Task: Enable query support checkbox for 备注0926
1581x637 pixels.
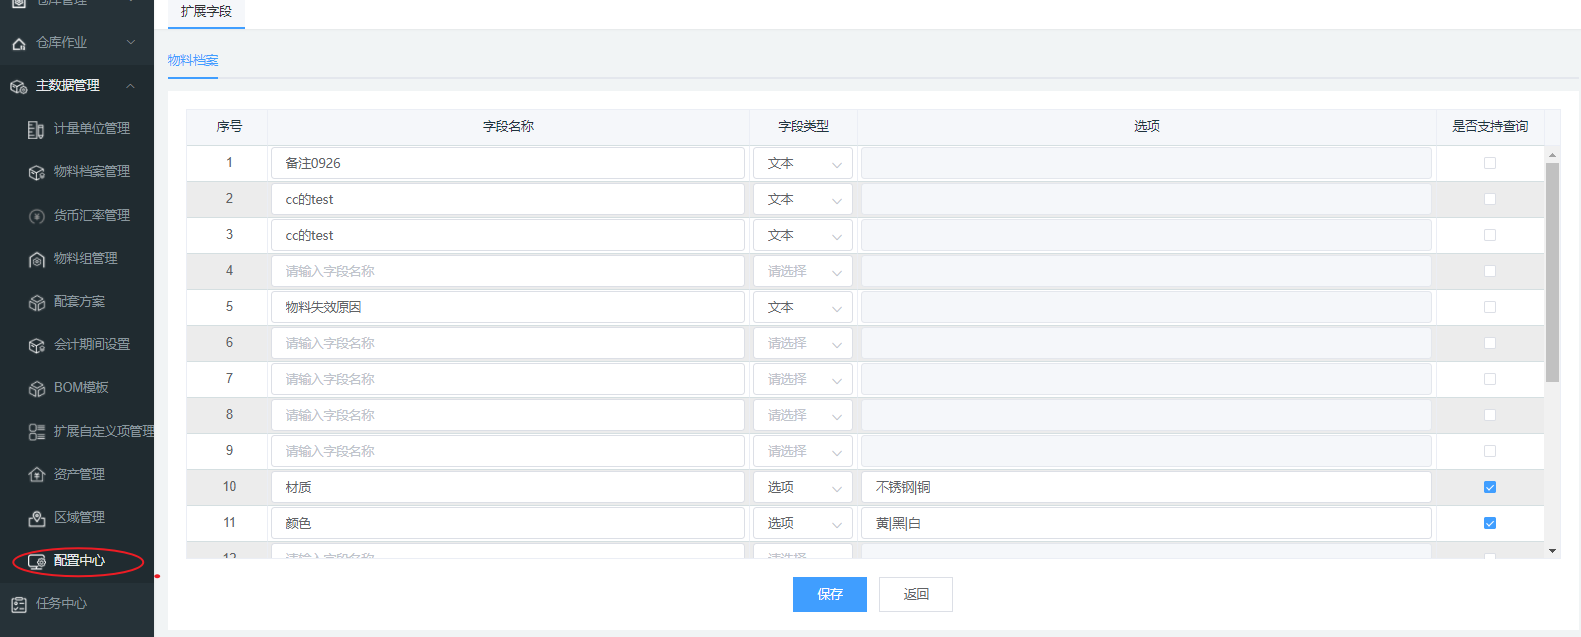Action: click(x=1489, y=163)
